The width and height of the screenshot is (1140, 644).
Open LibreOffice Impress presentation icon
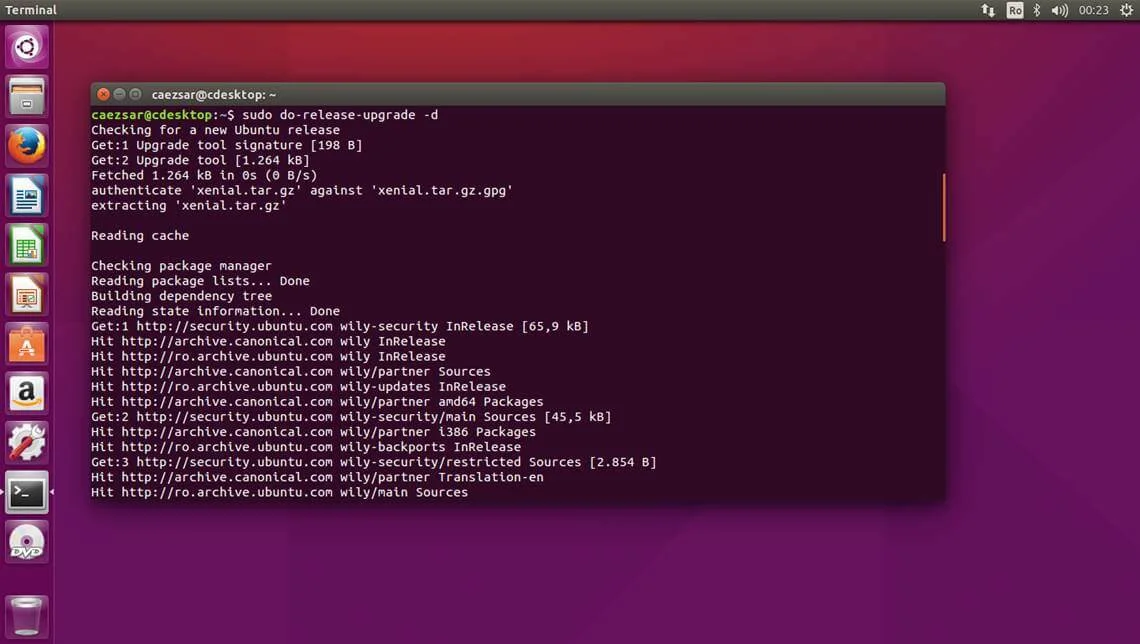click(27, 294)
